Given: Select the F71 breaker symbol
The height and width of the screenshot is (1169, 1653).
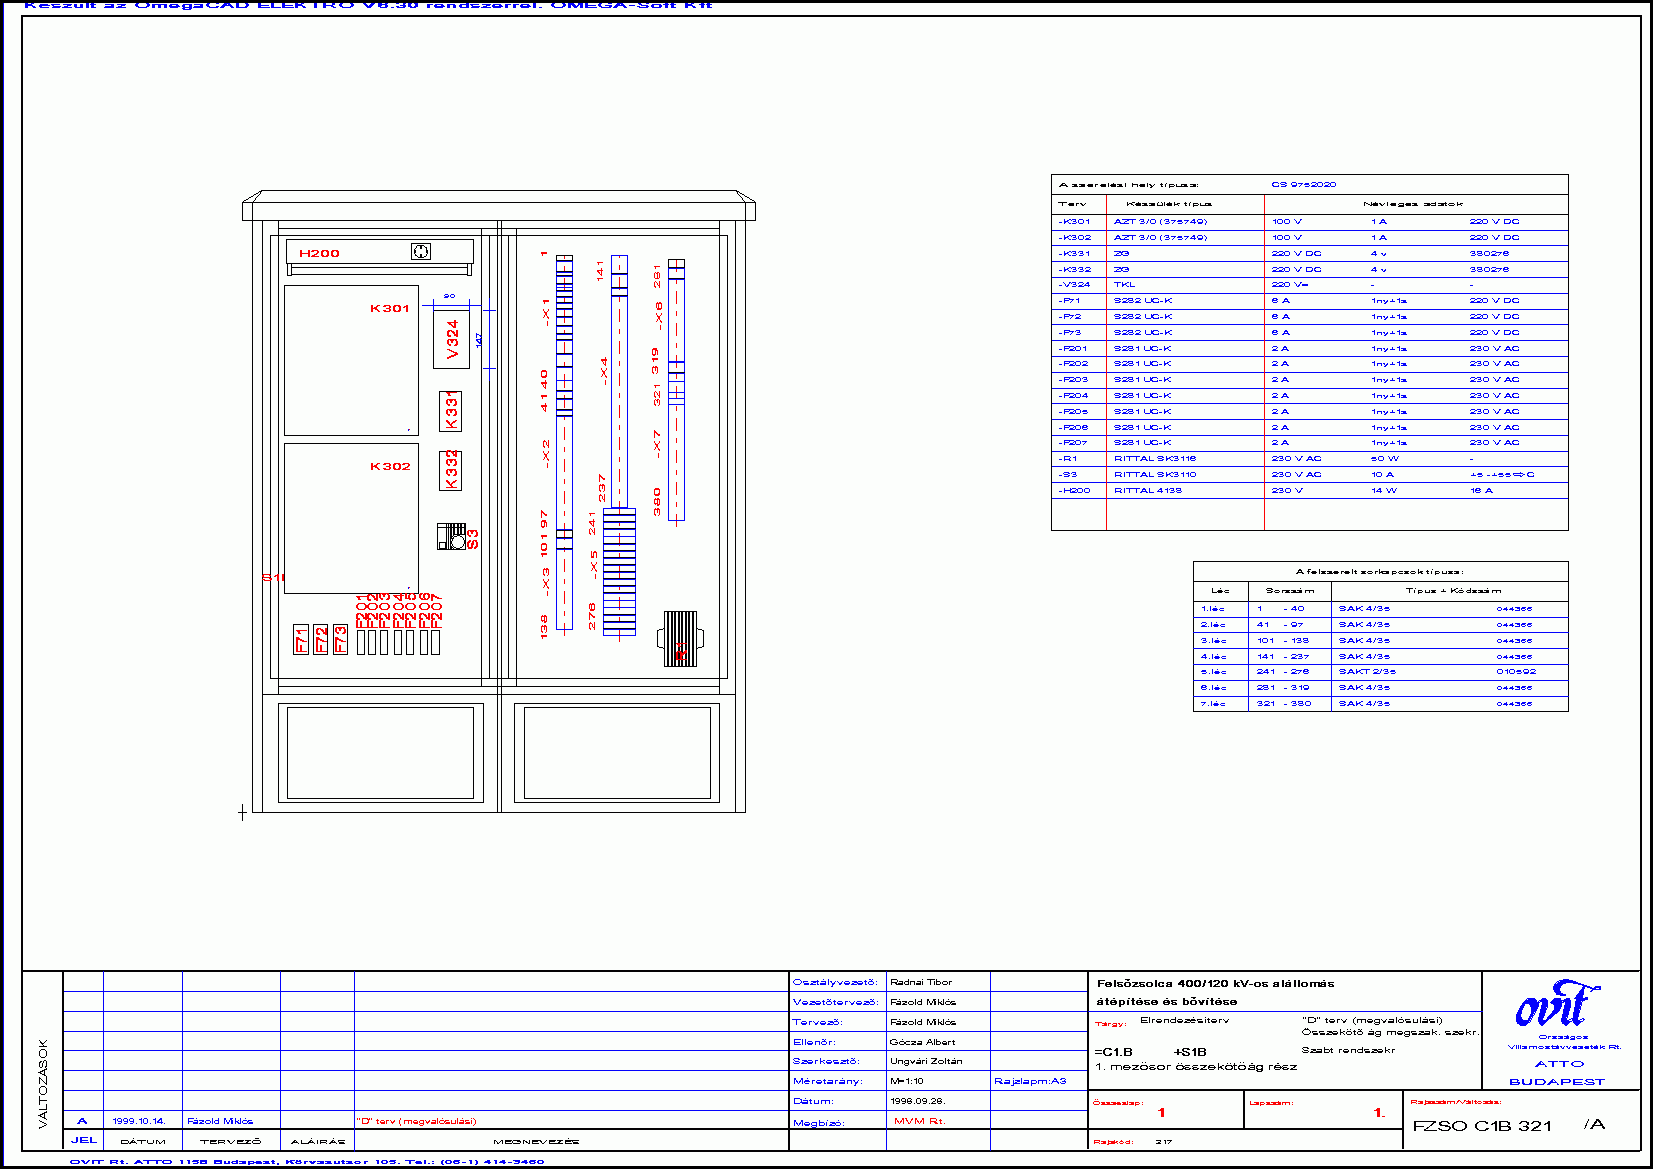Looking at the screenshot, I should coord(301,639).
